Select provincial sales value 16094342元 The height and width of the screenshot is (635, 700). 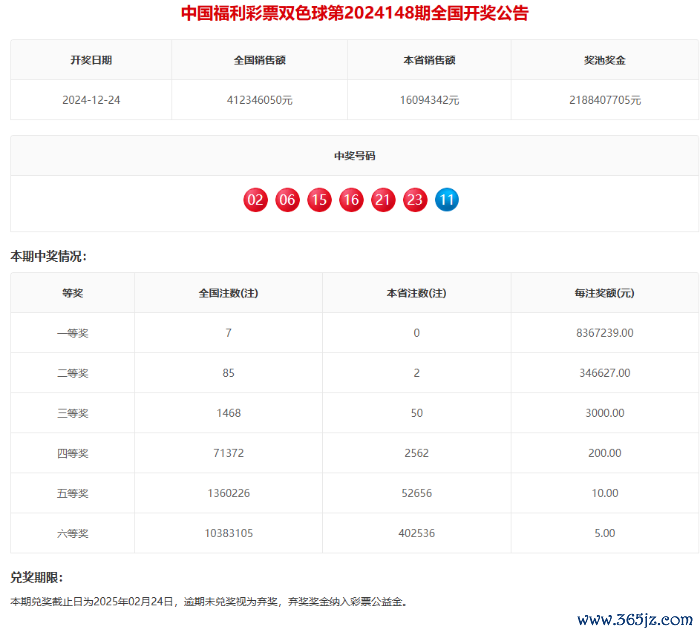tap(429, 100)
